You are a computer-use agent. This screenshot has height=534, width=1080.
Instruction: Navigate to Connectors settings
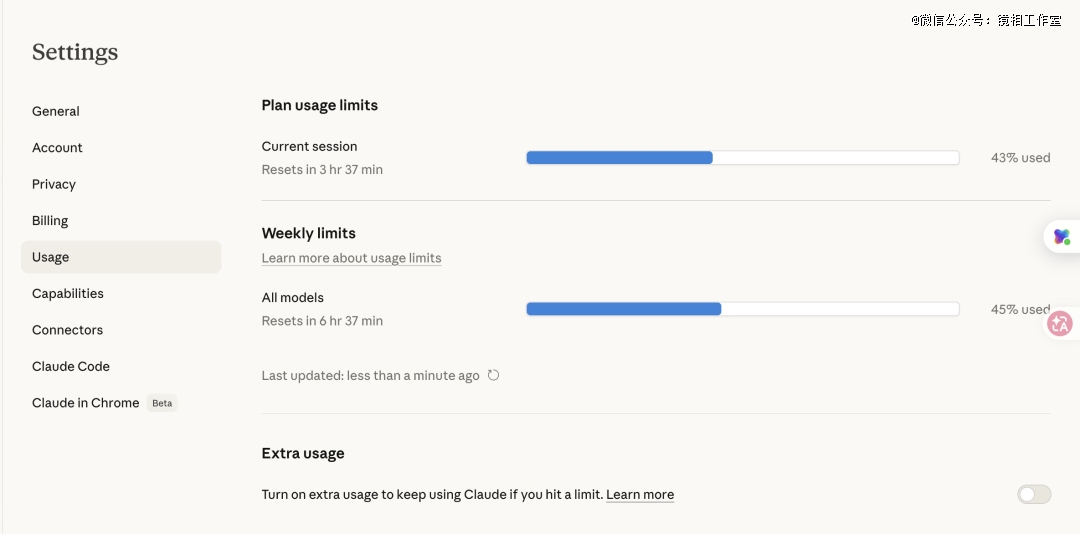click(67, 330)
